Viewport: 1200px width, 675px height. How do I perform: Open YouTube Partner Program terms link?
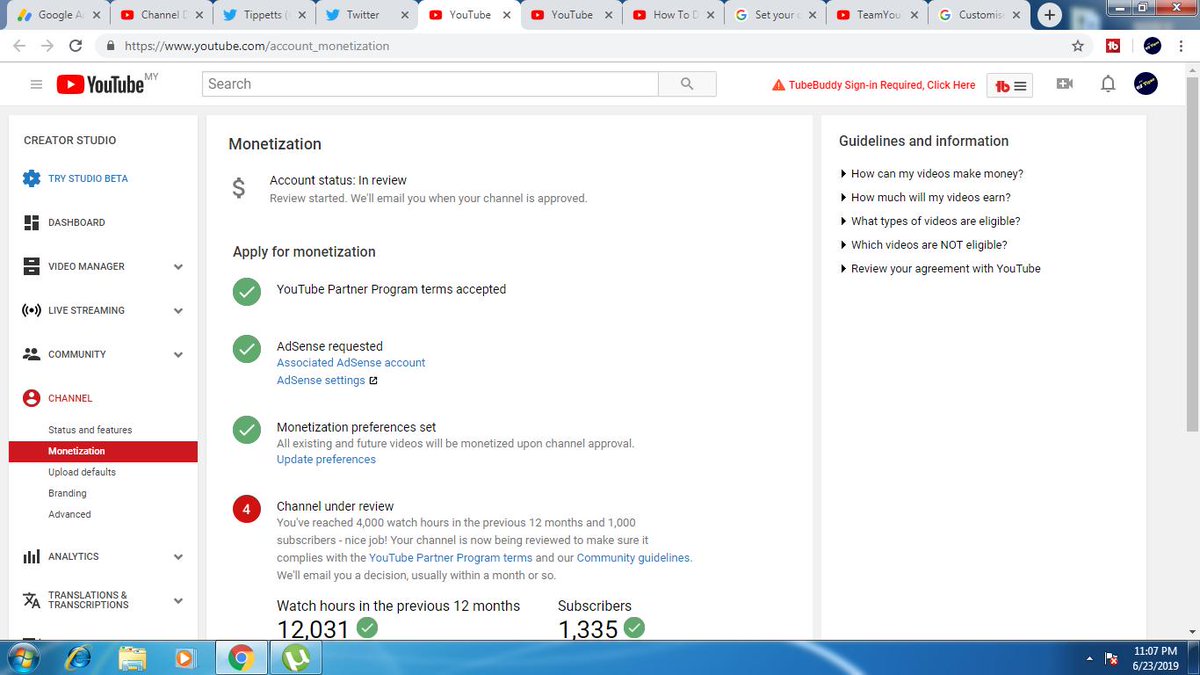(451, 558)
